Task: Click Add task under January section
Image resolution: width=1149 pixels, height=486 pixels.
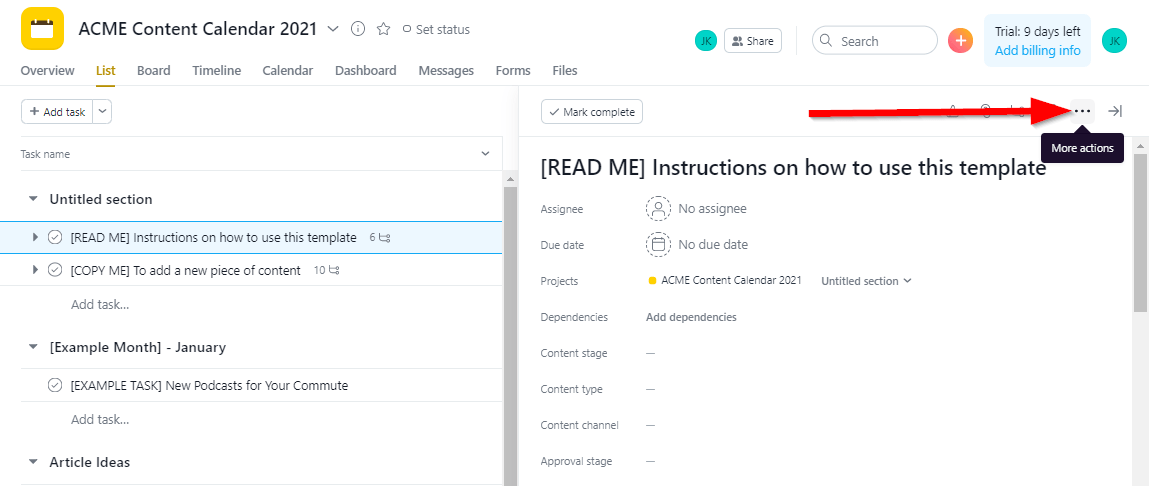Action: 100,420
